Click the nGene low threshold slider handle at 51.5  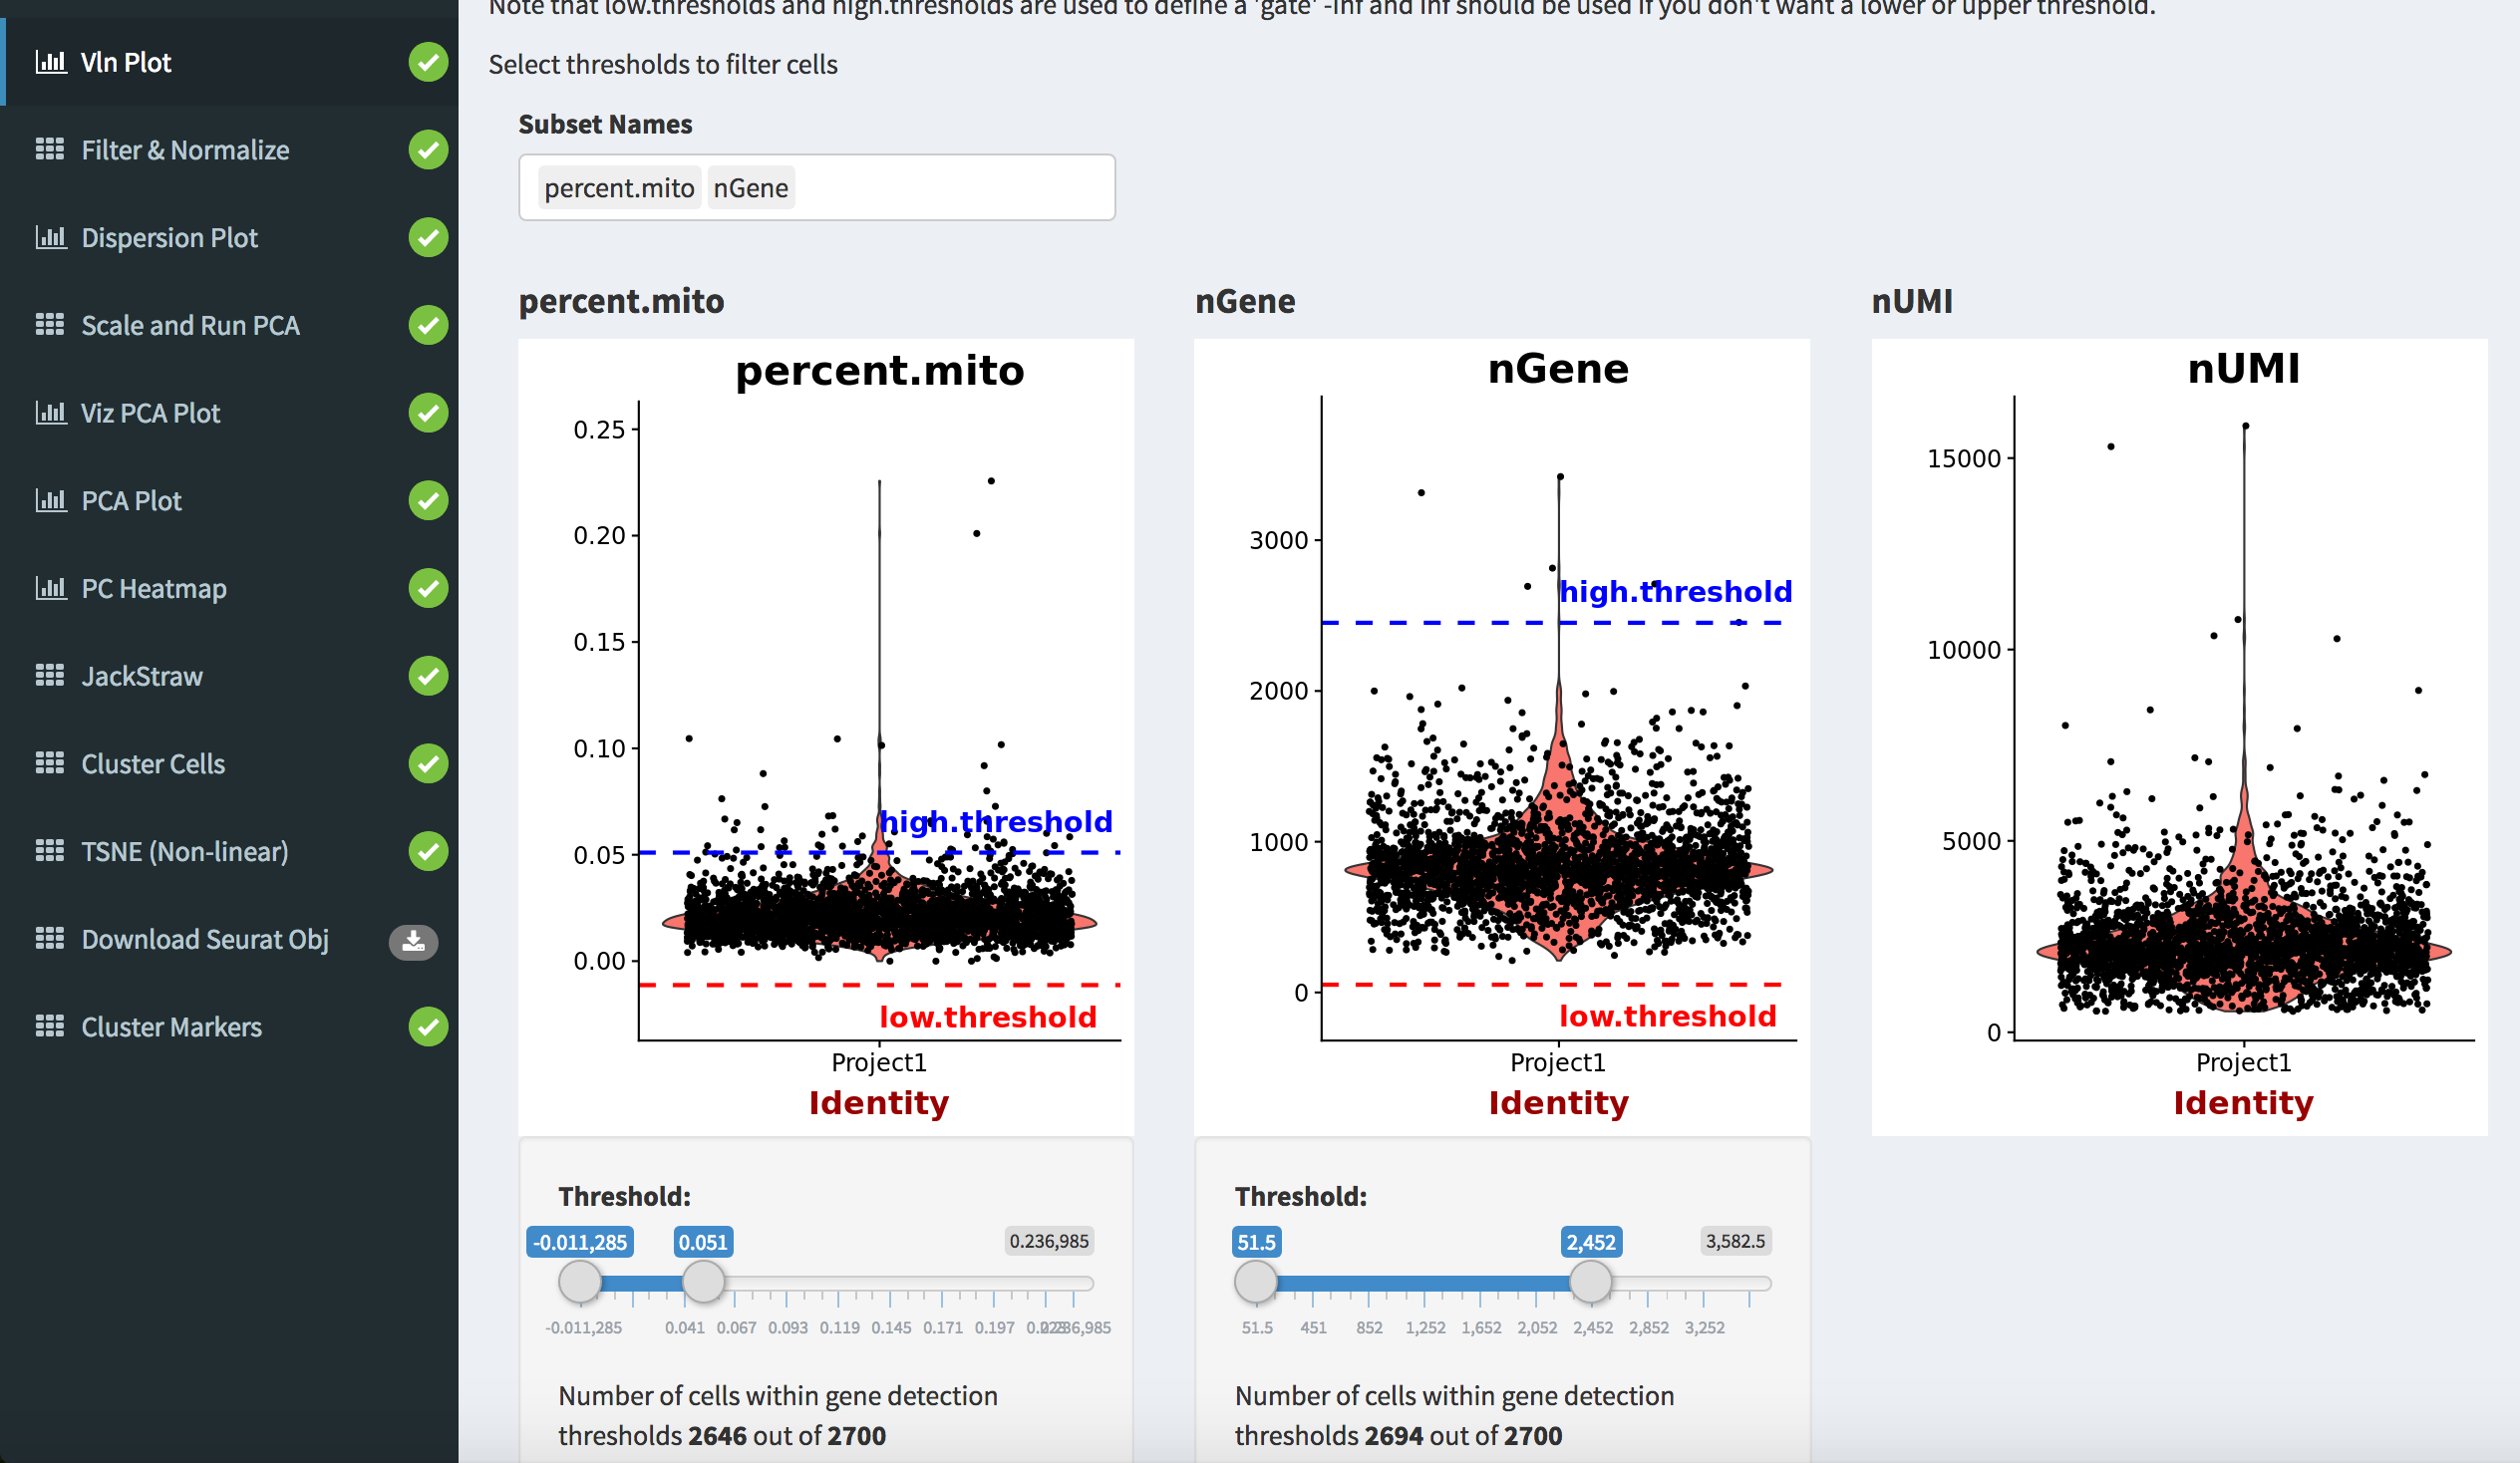click(x=1256, y=1281)
